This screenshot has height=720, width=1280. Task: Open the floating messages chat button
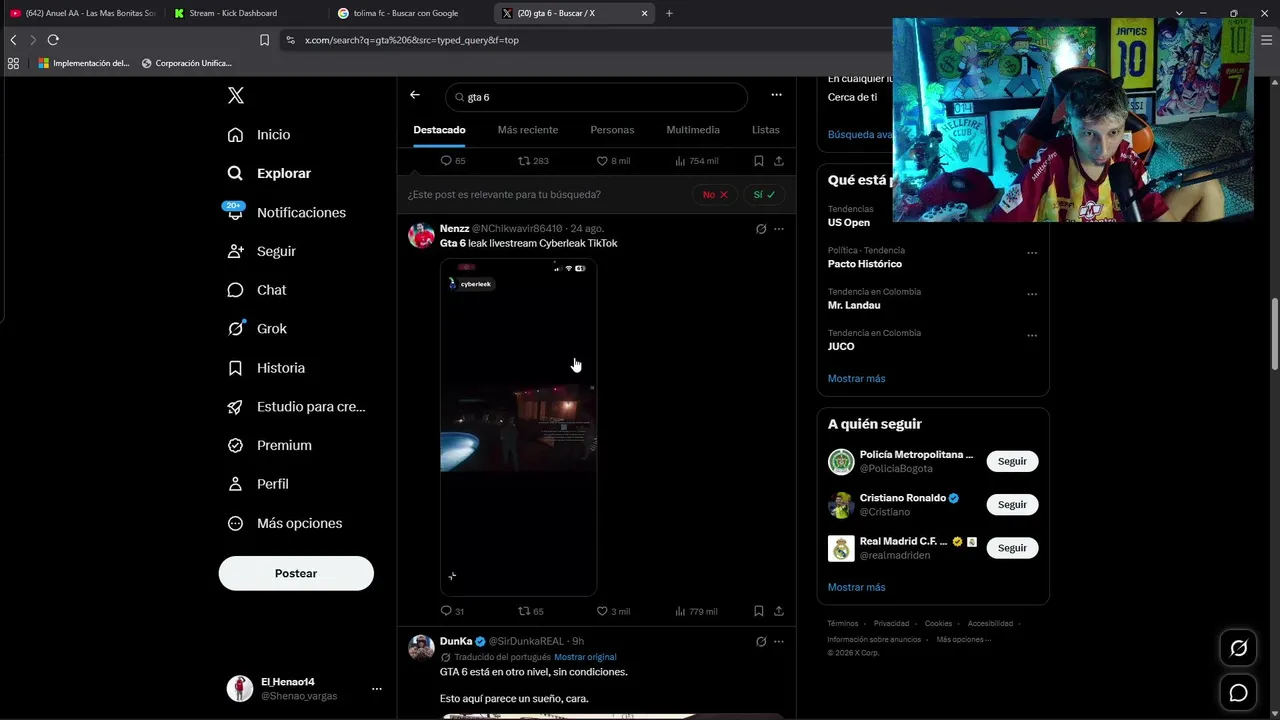[1238, 693]
